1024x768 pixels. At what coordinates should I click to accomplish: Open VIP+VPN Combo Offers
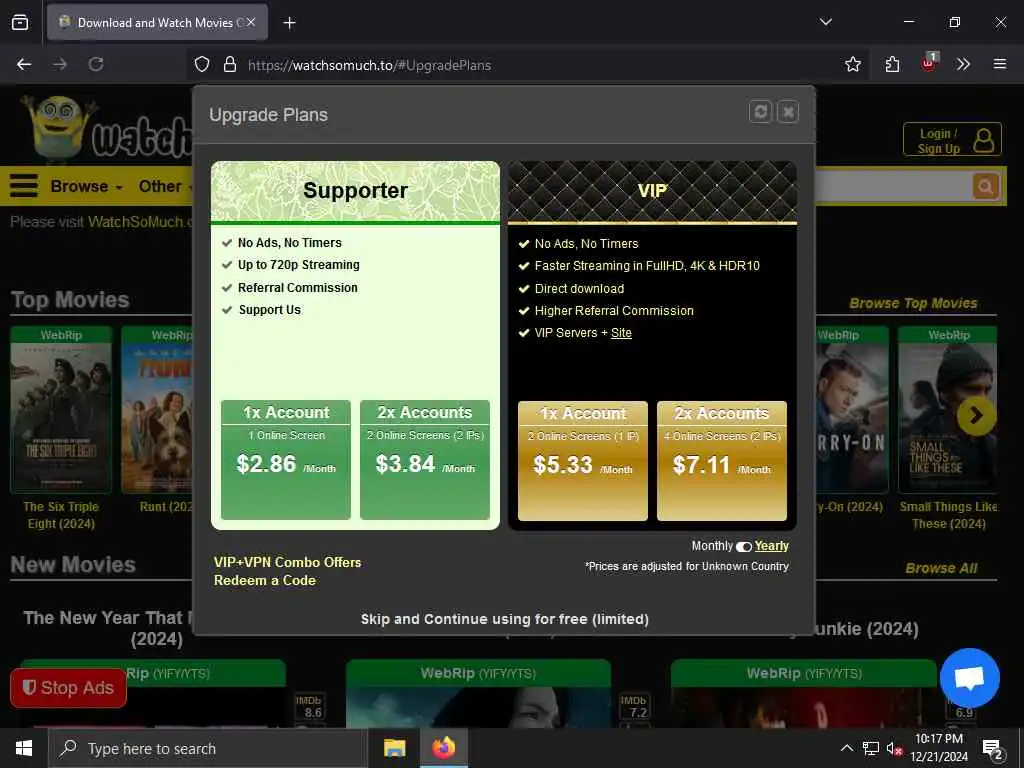pyautogui.click(x=287, y=562)
